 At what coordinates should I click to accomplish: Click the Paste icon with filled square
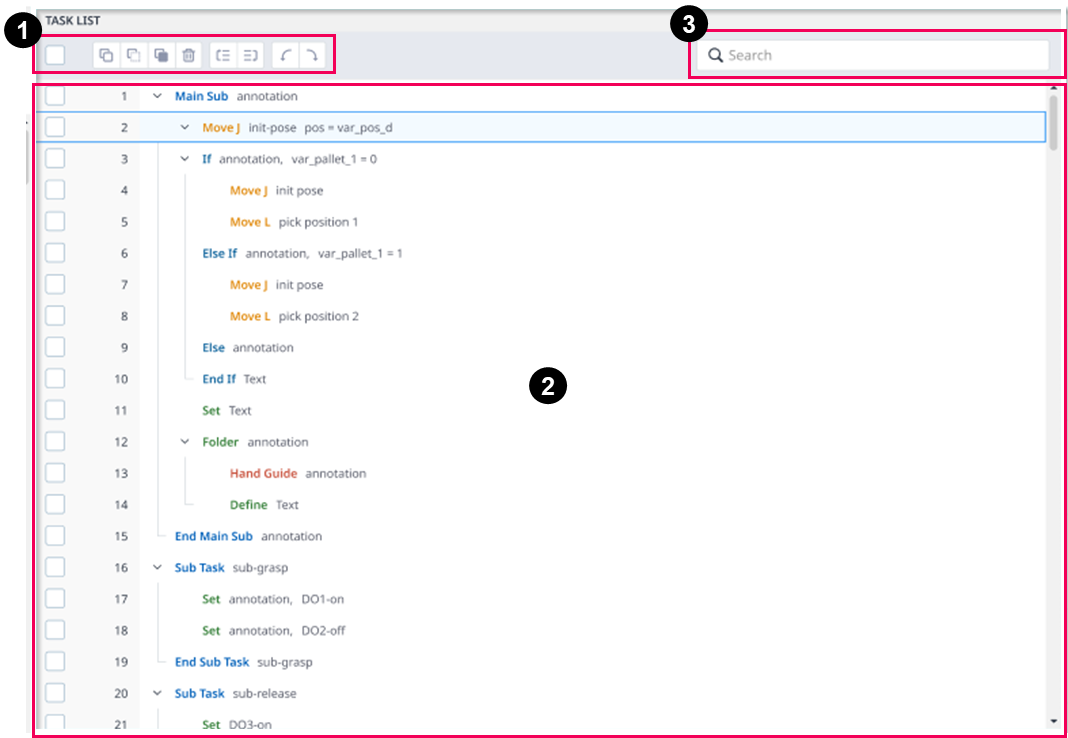162,55
